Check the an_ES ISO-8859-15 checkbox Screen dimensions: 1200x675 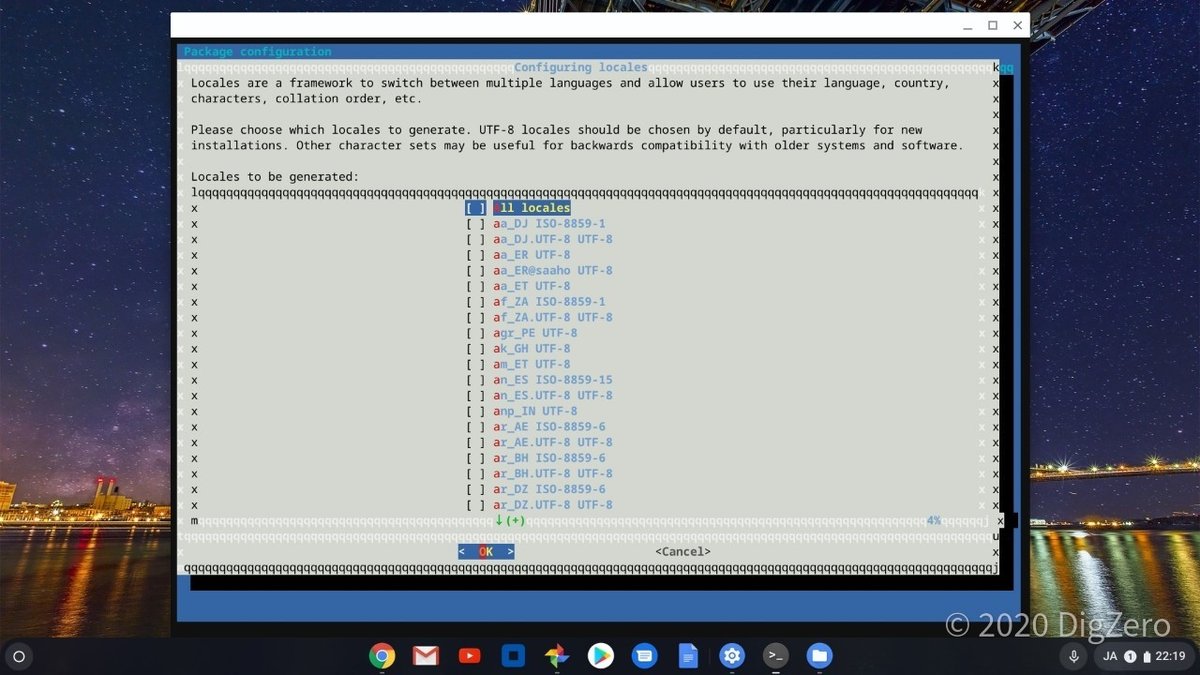pyautogui.click(x=476, y=380)
